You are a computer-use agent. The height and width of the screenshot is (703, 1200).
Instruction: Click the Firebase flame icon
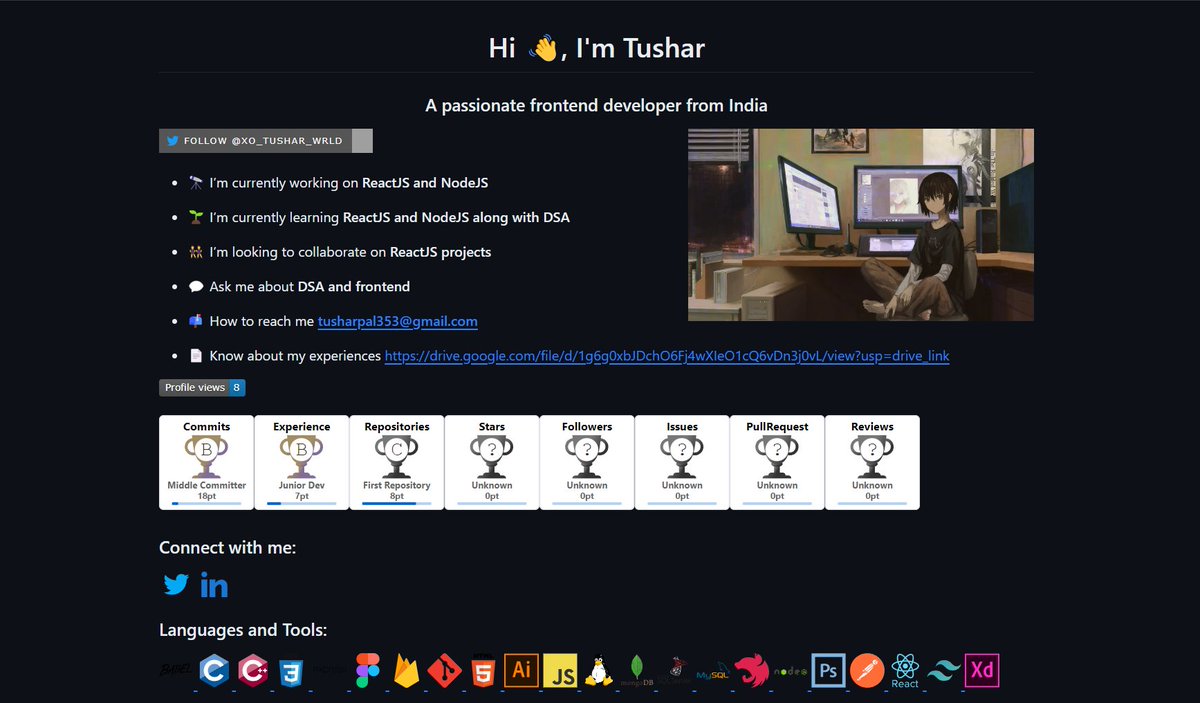406,671
